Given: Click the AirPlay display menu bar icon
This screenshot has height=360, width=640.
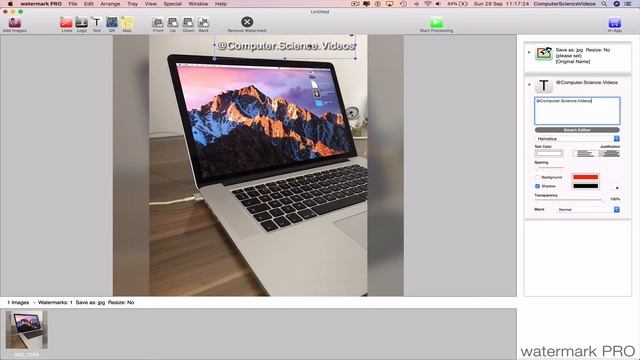Looking at the screenshot, I should coord(390,4).
